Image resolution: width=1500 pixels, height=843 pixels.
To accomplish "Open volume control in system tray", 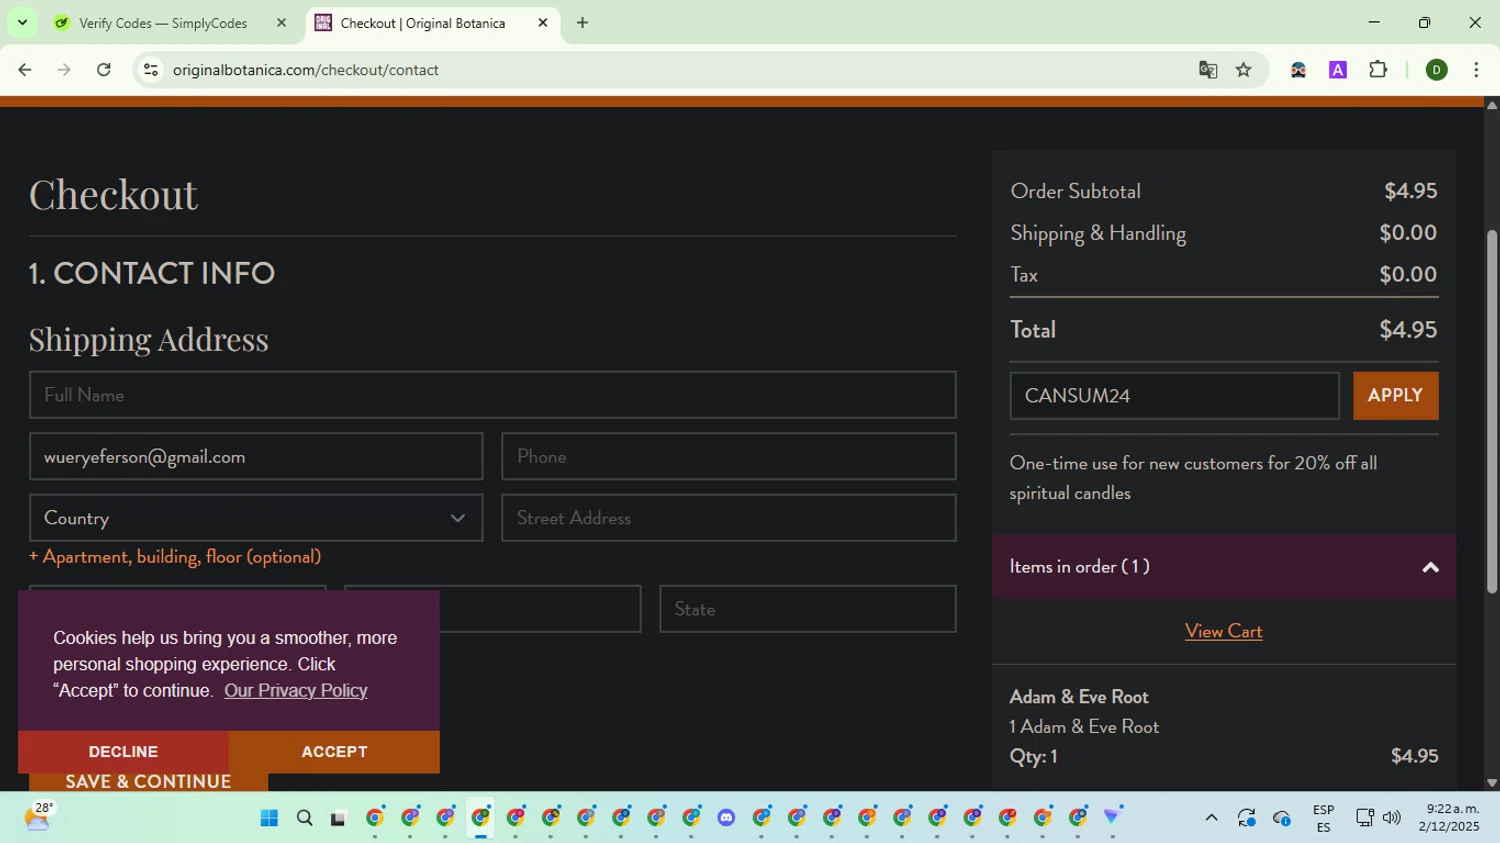I will click(1391, 818).
